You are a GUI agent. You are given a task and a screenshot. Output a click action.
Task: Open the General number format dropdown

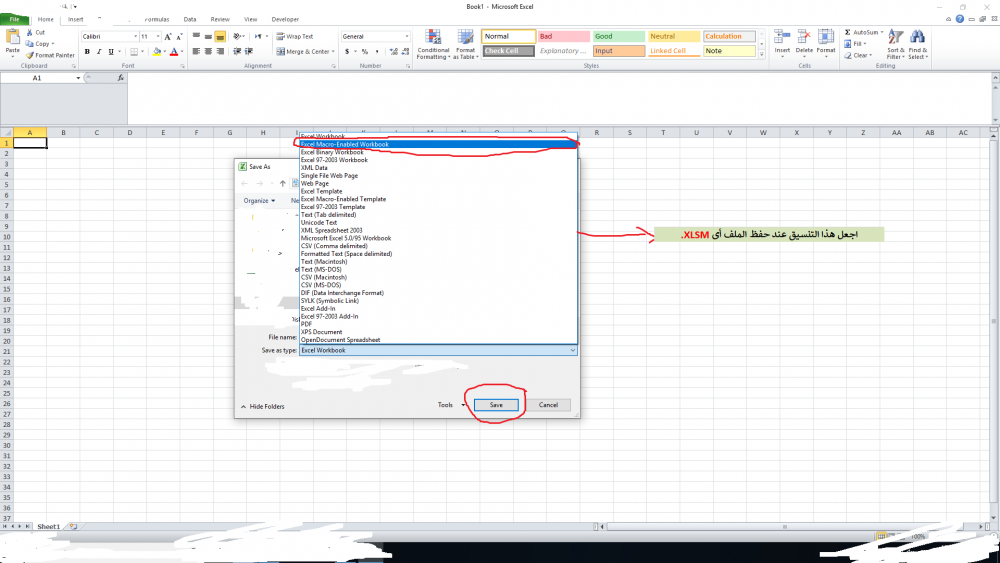(x=407, y=36)
